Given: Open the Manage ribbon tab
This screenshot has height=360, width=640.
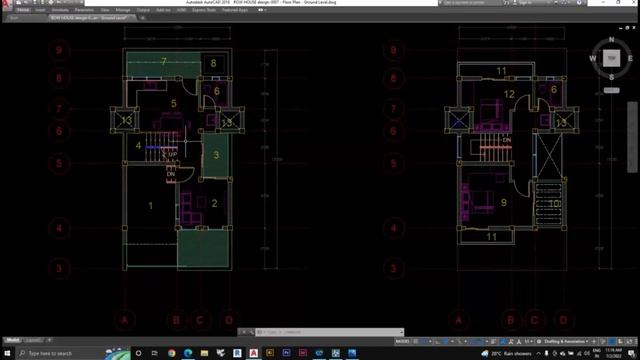Looking at the screenshot, I should point(122,10).
